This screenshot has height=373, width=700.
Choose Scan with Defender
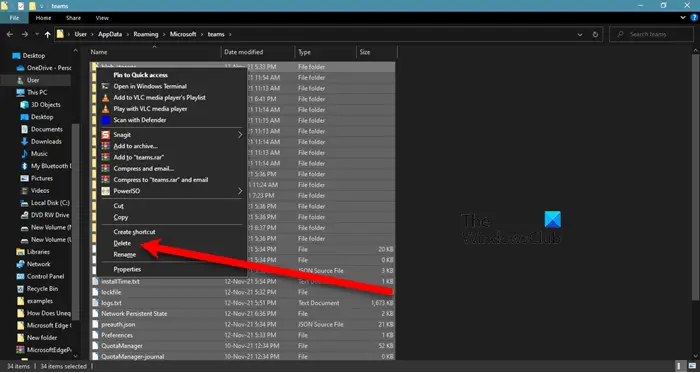(172, 120)
